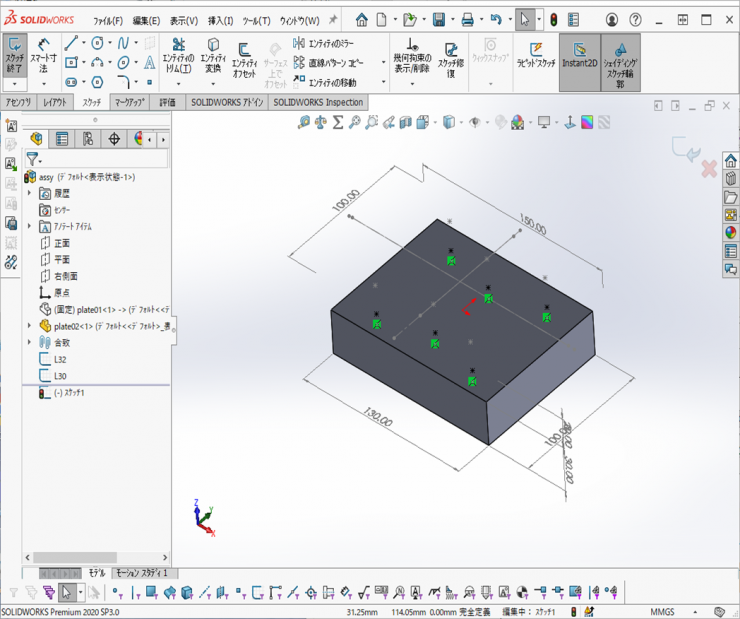The image size is (740, 619).
Task: Click the MMGS unit system in status bar
Action: click(663, 611)
